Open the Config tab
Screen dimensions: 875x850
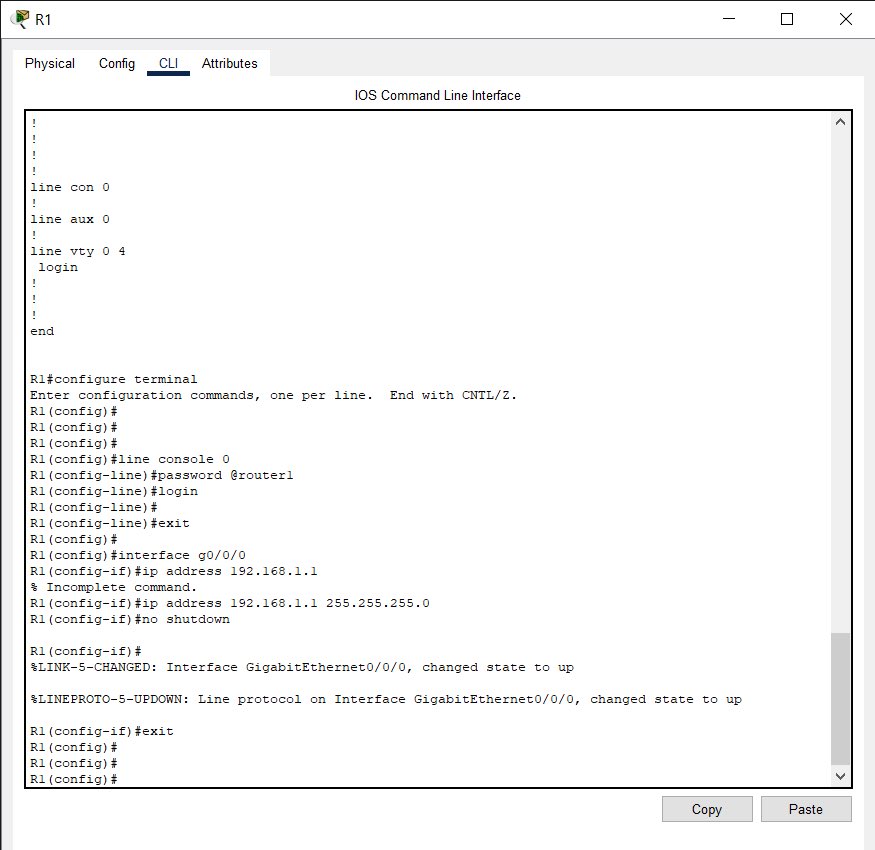coord(116,63)
